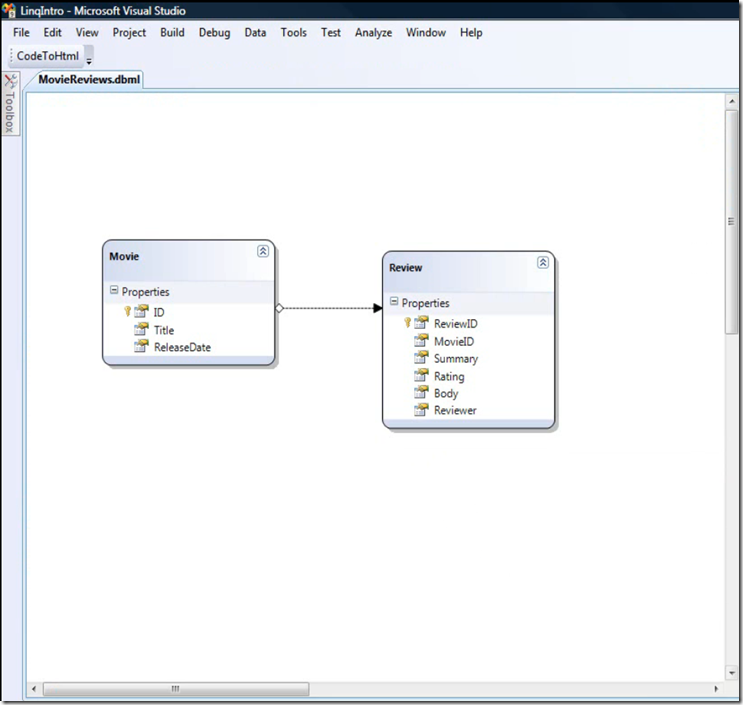This screenshot has width=743, height=705.
Task: Click the property icon next to ReleaseDate
Action: click(x=141, y=346)
